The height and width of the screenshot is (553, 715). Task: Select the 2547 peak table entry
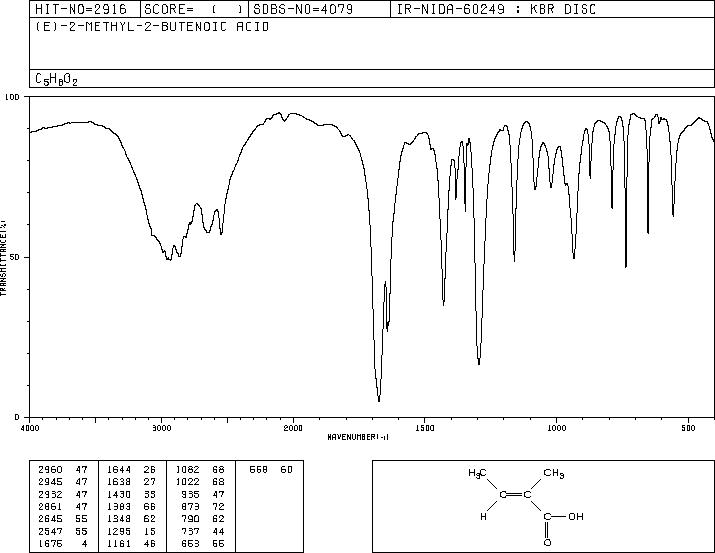tap(63, 531)
